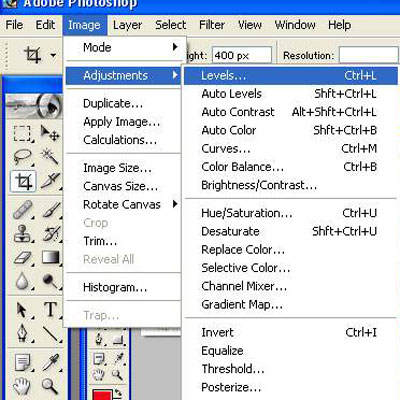Choose Color Balance...

pyautogui.click(x=291, y=167)
